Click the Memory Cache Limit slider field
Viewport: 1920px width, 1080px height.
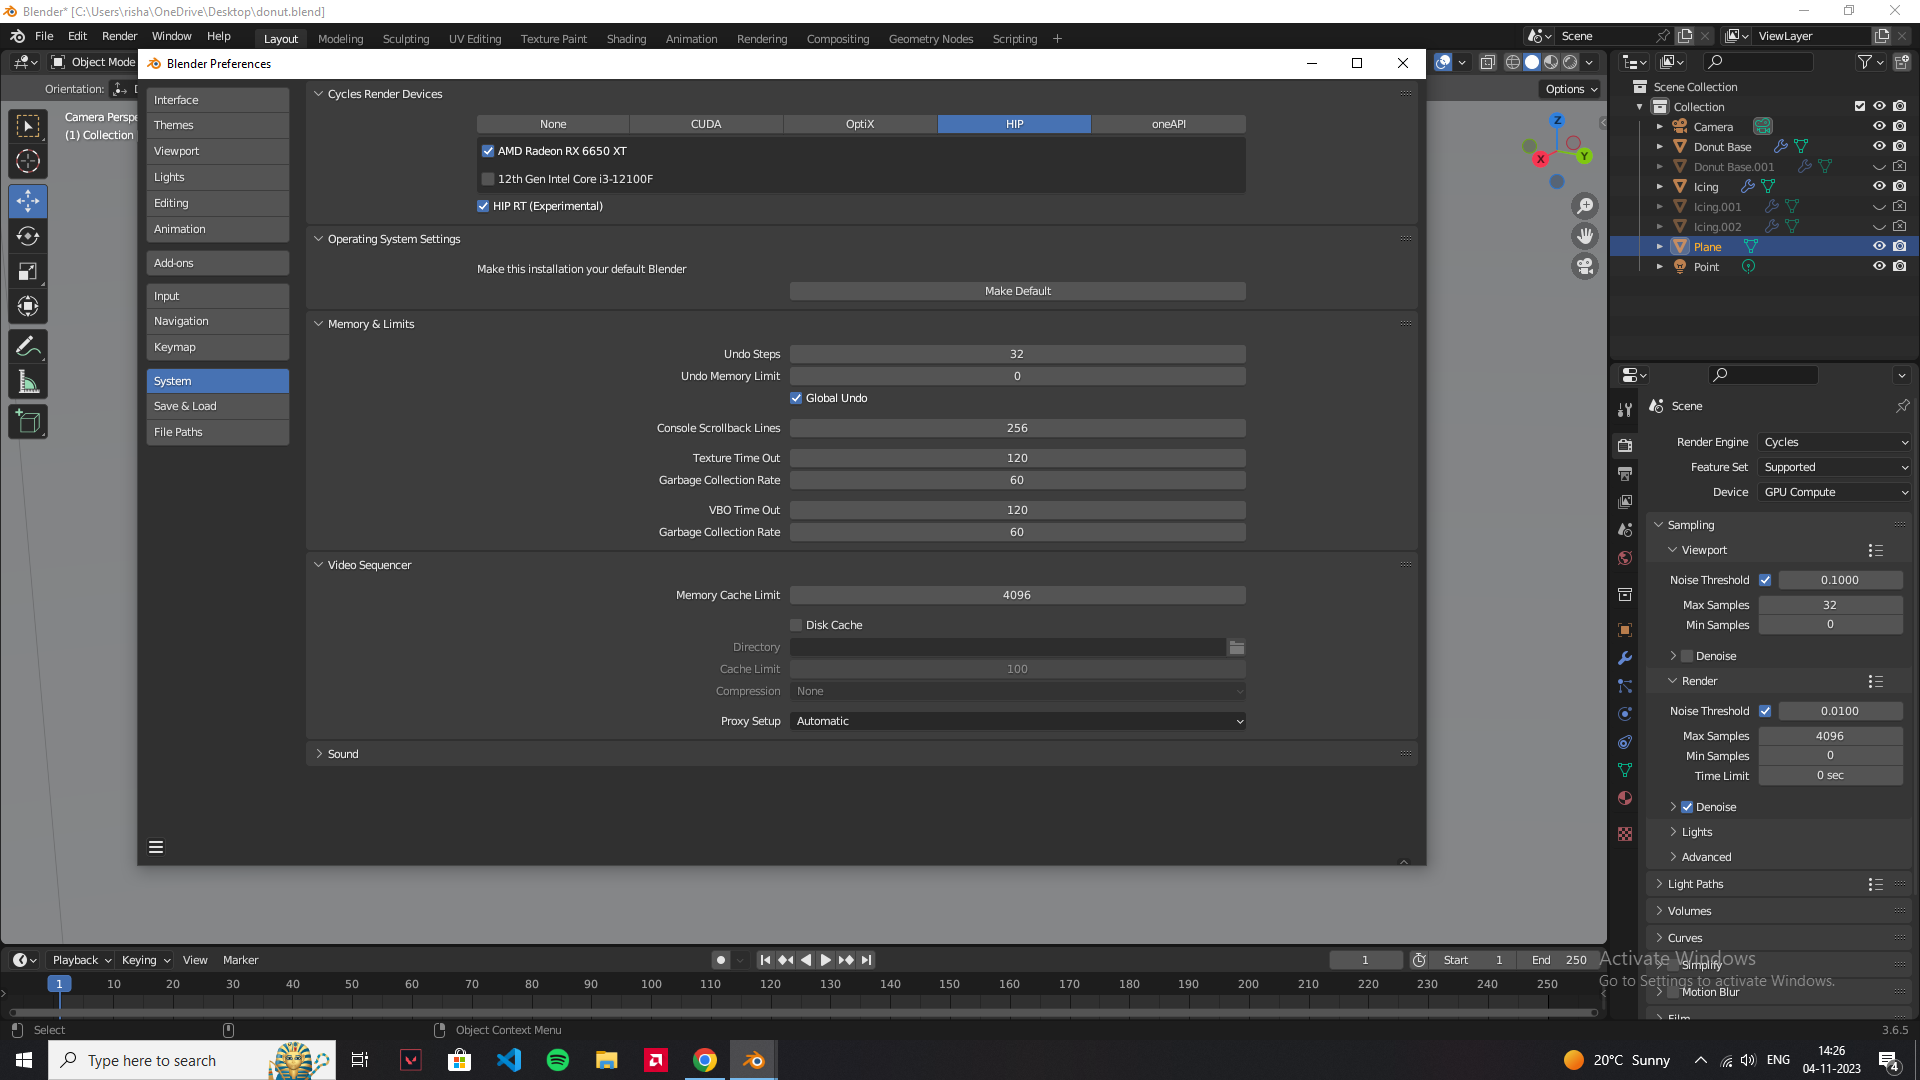[1018, 595]
